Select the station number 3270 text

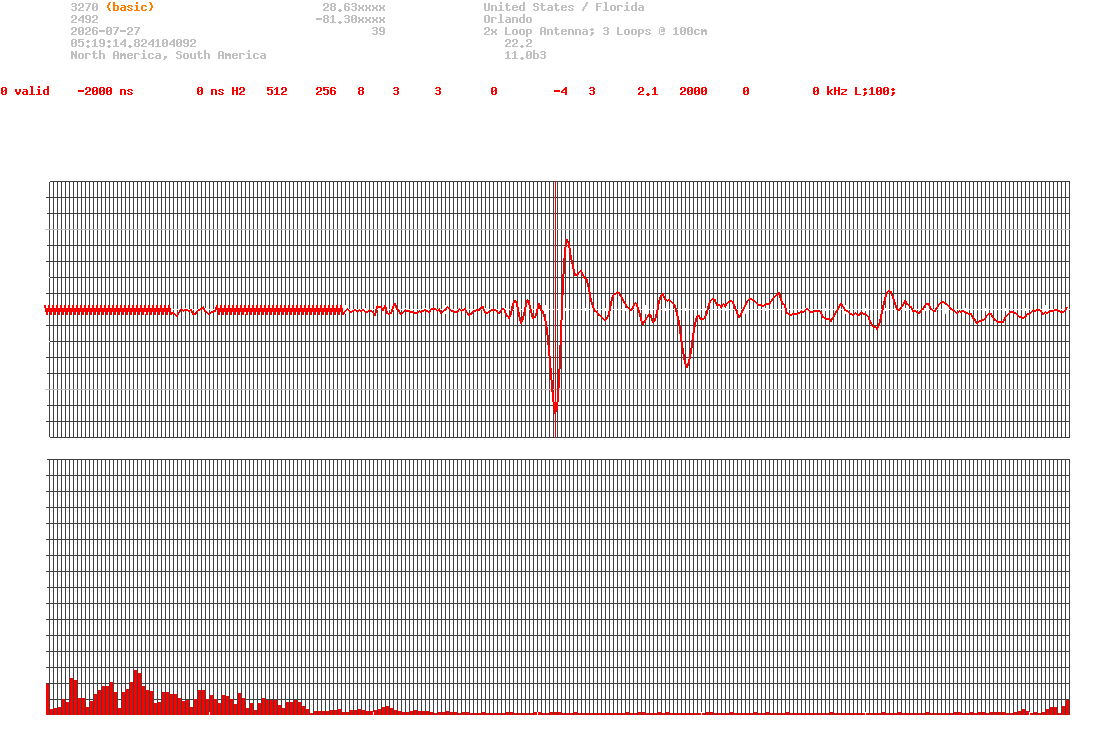point(84,7)
